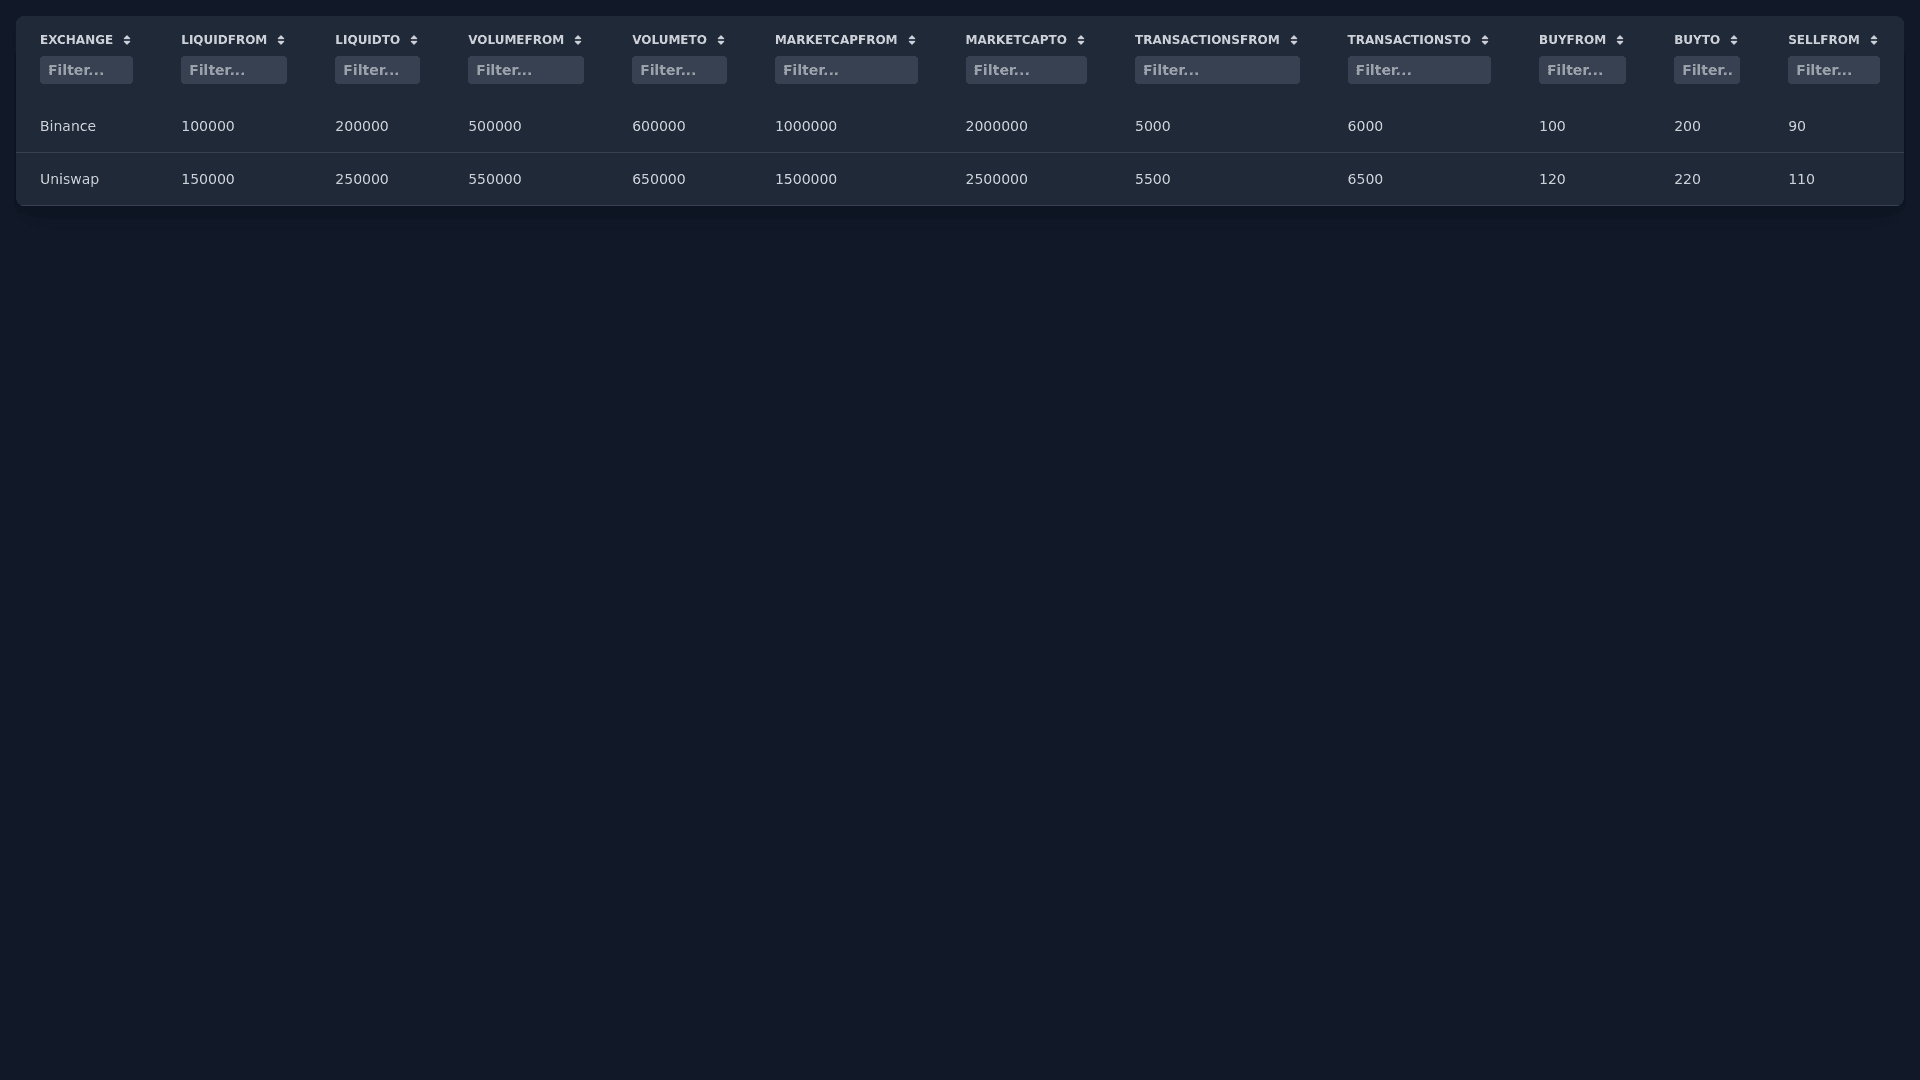1920x1080 pixels.
Task: Click into the MARKETCAPFROM filter box
Action: coord(845,70)
